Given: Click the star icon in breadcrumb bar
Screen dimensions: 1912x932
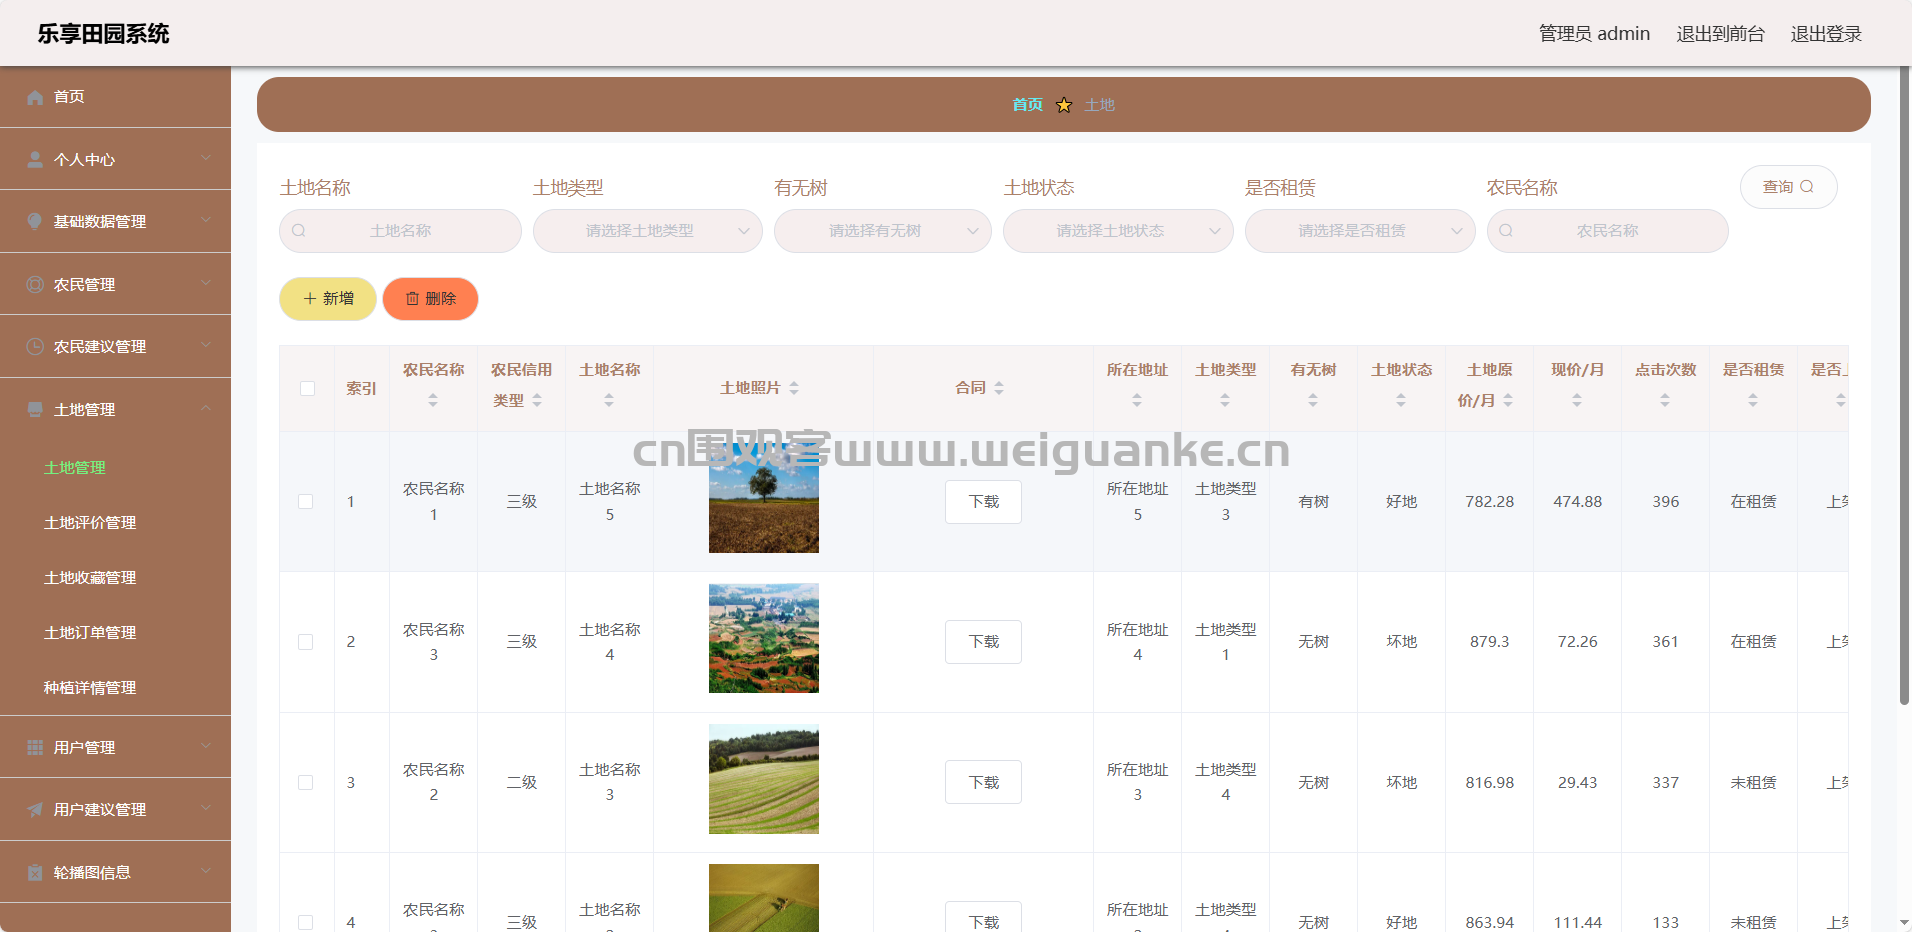Looking at the screenshot, I should 1064,105.
